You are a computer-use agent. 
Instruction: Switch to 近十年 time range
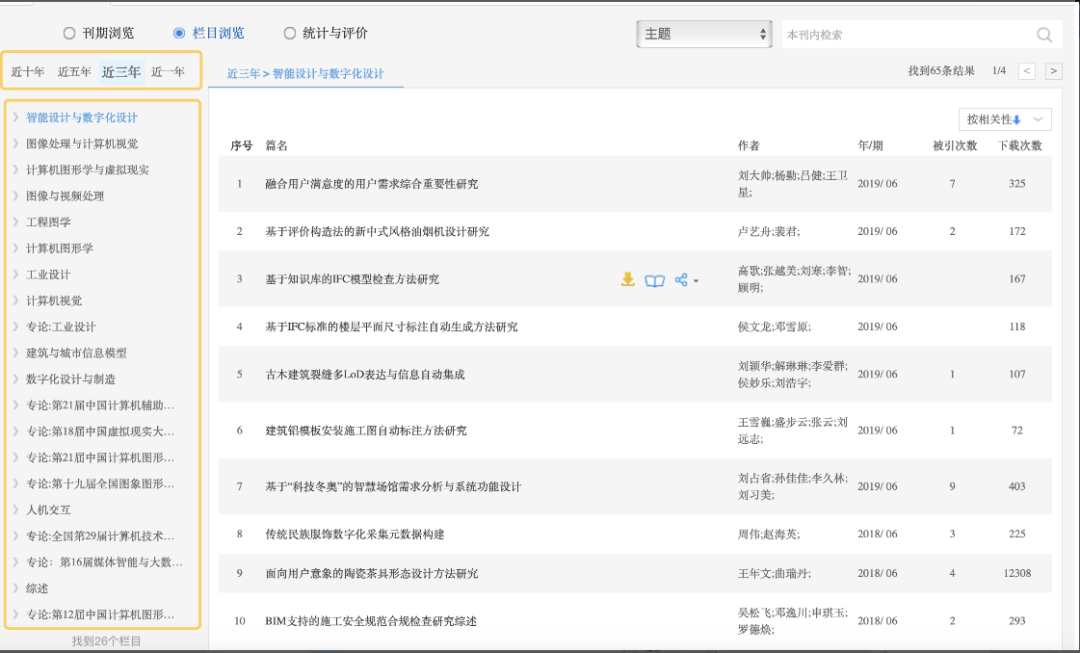pyautogui.click(x=28, y=72)
